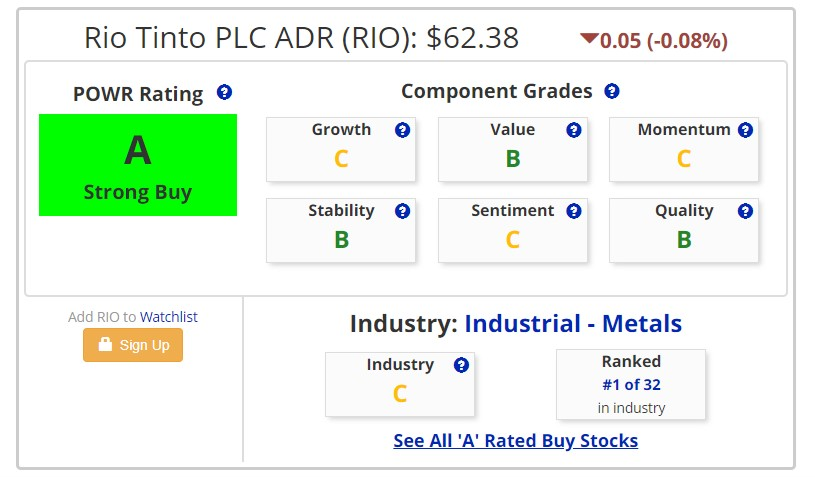
Task: Click the lock icon on Sign Up
Action: tap(106, 344)
